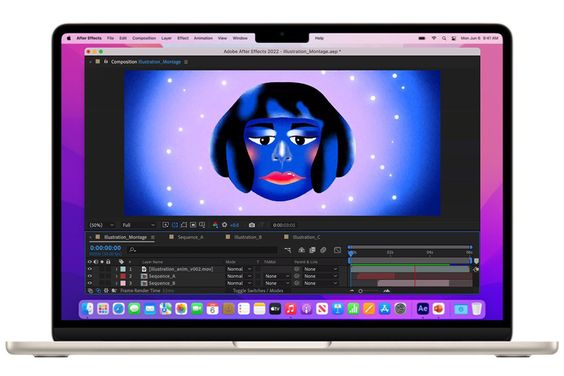The width and height of the screenshot is (564, 376).
Task: Open blending Mode dropdown for Sequence_B
Action: tap(239, 283)
